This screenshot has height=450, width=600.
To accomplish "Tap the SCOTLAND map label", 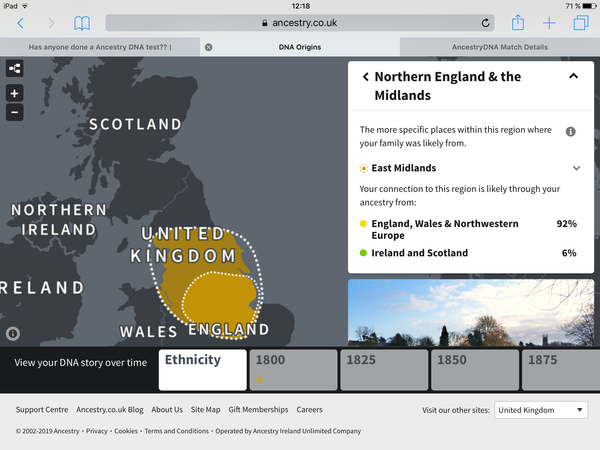I will (x=135, y=124).
